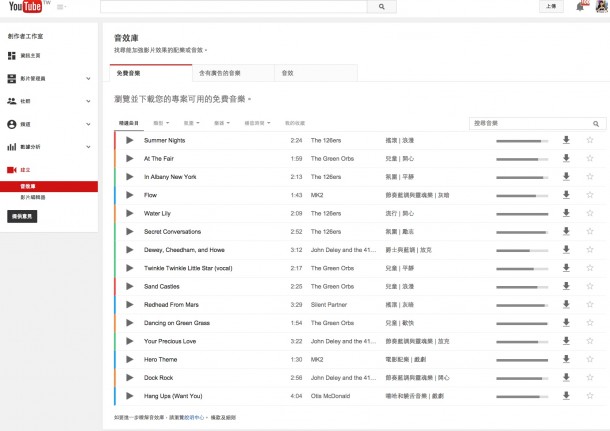Play the Summer Nights track
The width and height of the screenshot is (610, 431).
click(x=128, y=140)
